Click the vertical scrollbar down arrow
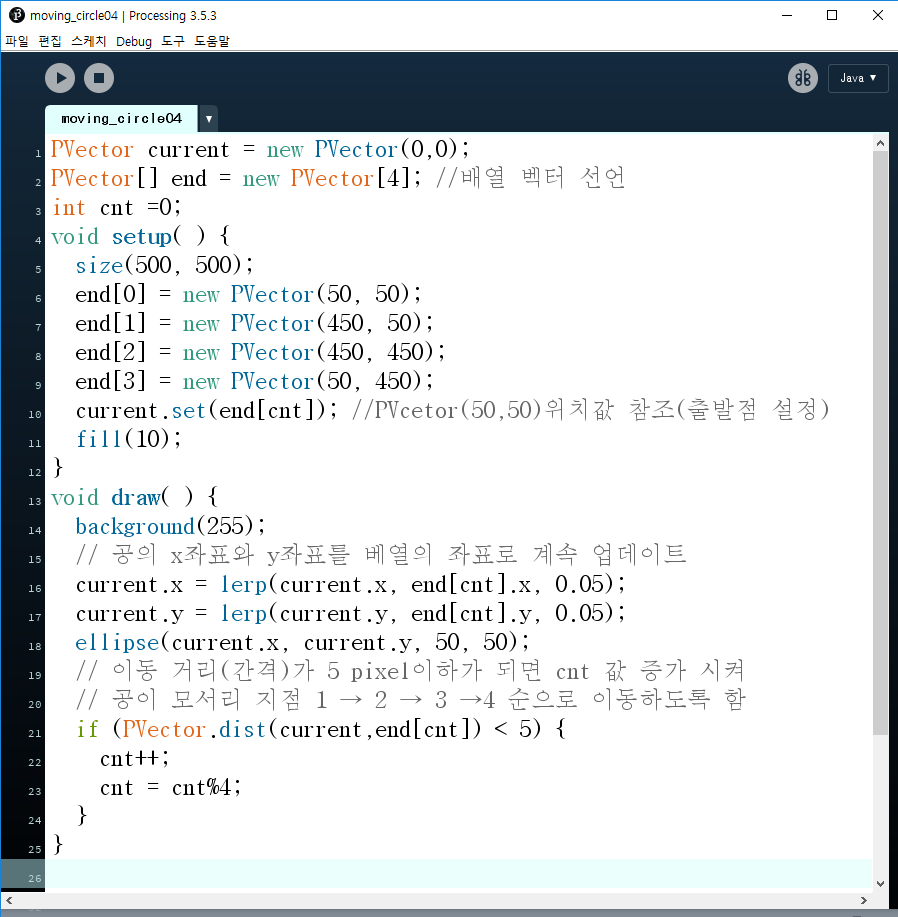The image size is (898, 917). 880,883
